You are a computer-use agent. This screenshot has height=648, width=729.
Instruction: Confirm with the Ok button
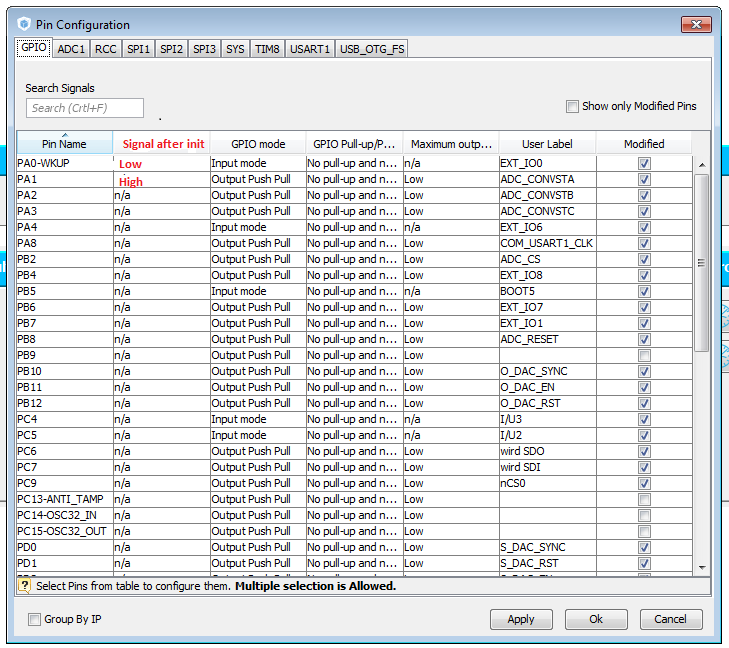click(x=596, y=619)
